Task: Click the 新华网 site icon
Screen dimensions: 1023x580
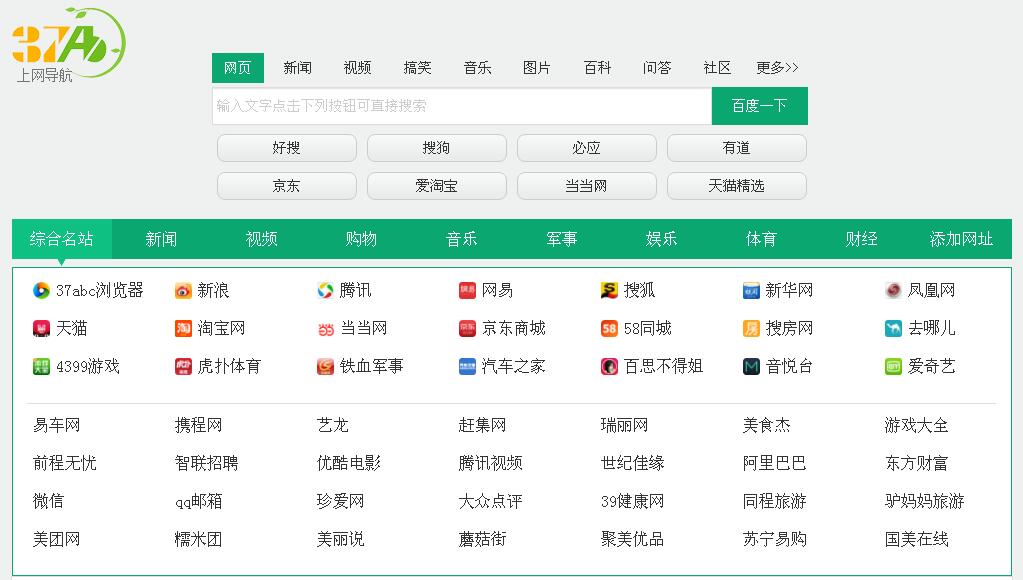Action: (x=751, y=290)
